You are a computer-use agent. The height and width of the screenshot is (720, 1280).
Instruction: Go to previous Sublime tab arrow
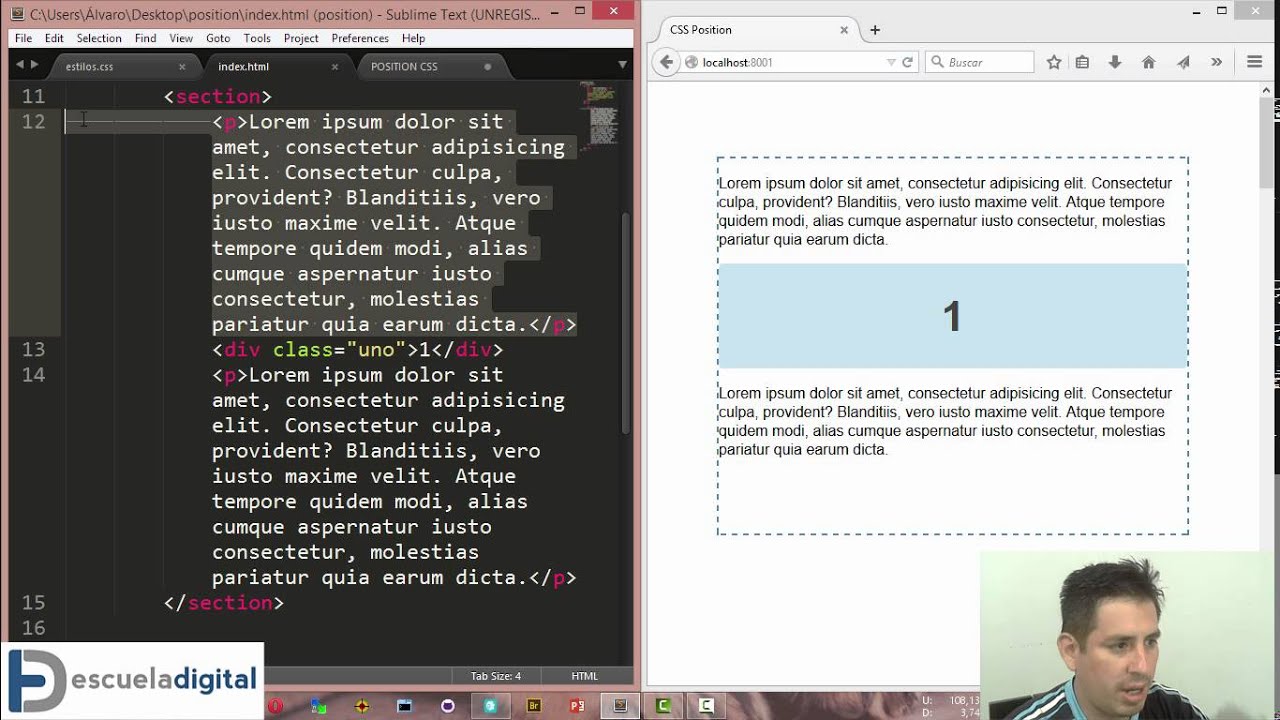(19, 65)
